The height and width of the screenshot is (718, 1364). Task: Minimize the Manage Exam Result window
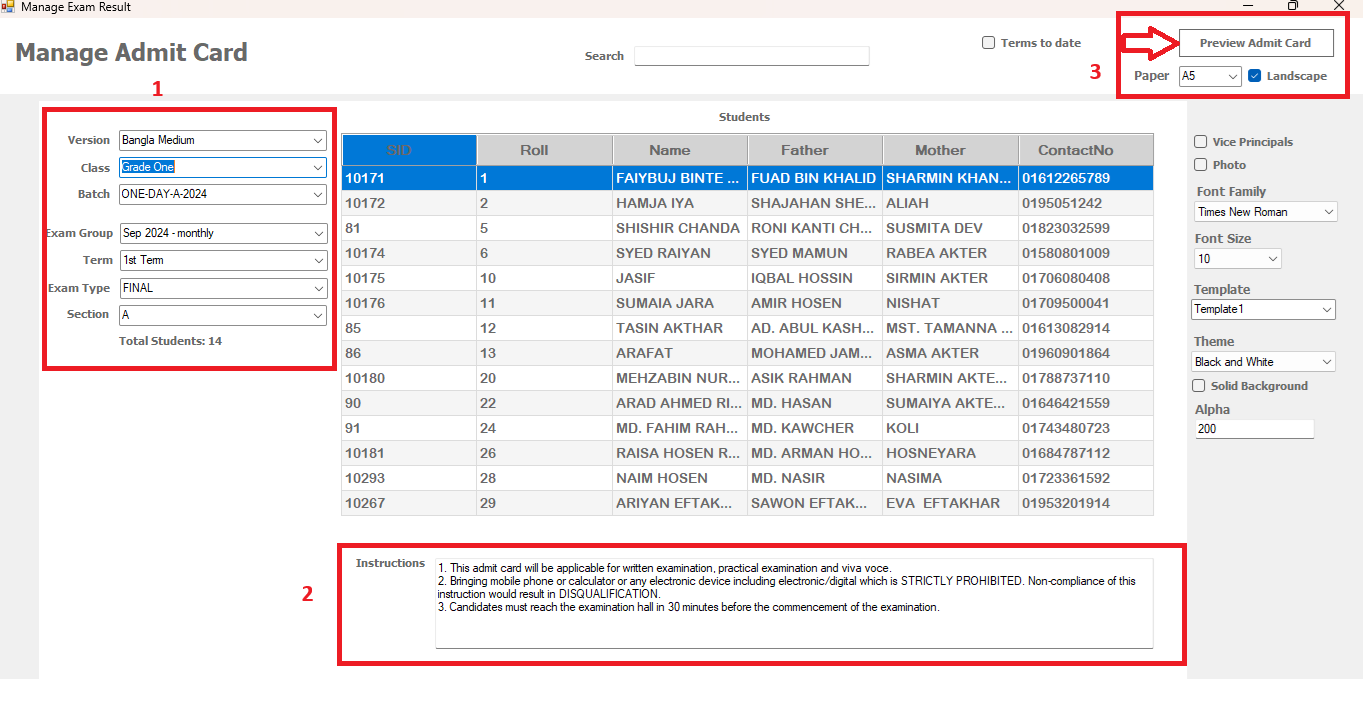1248,6
